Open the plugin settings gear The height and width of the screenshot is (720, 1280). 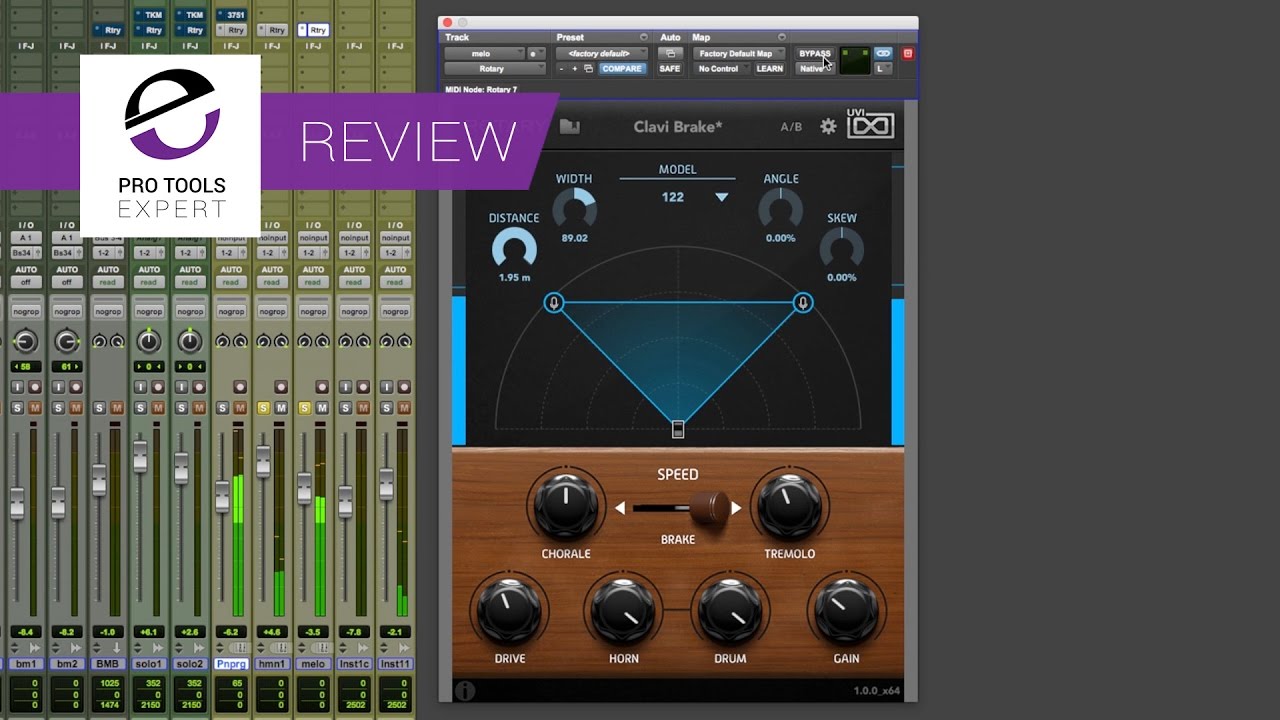click(x=828, y=127)
